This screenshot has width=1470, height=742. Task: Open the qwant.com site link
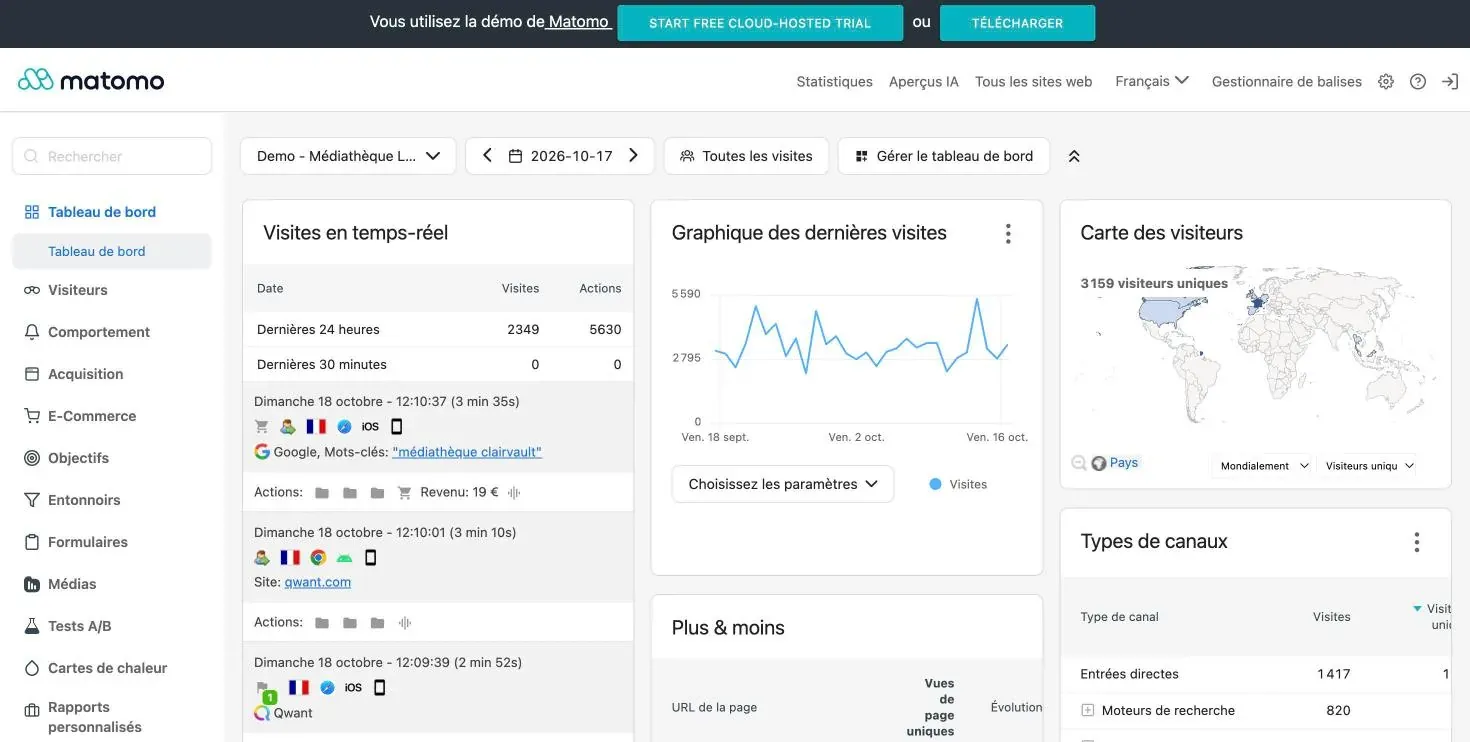tap(317, 582)
